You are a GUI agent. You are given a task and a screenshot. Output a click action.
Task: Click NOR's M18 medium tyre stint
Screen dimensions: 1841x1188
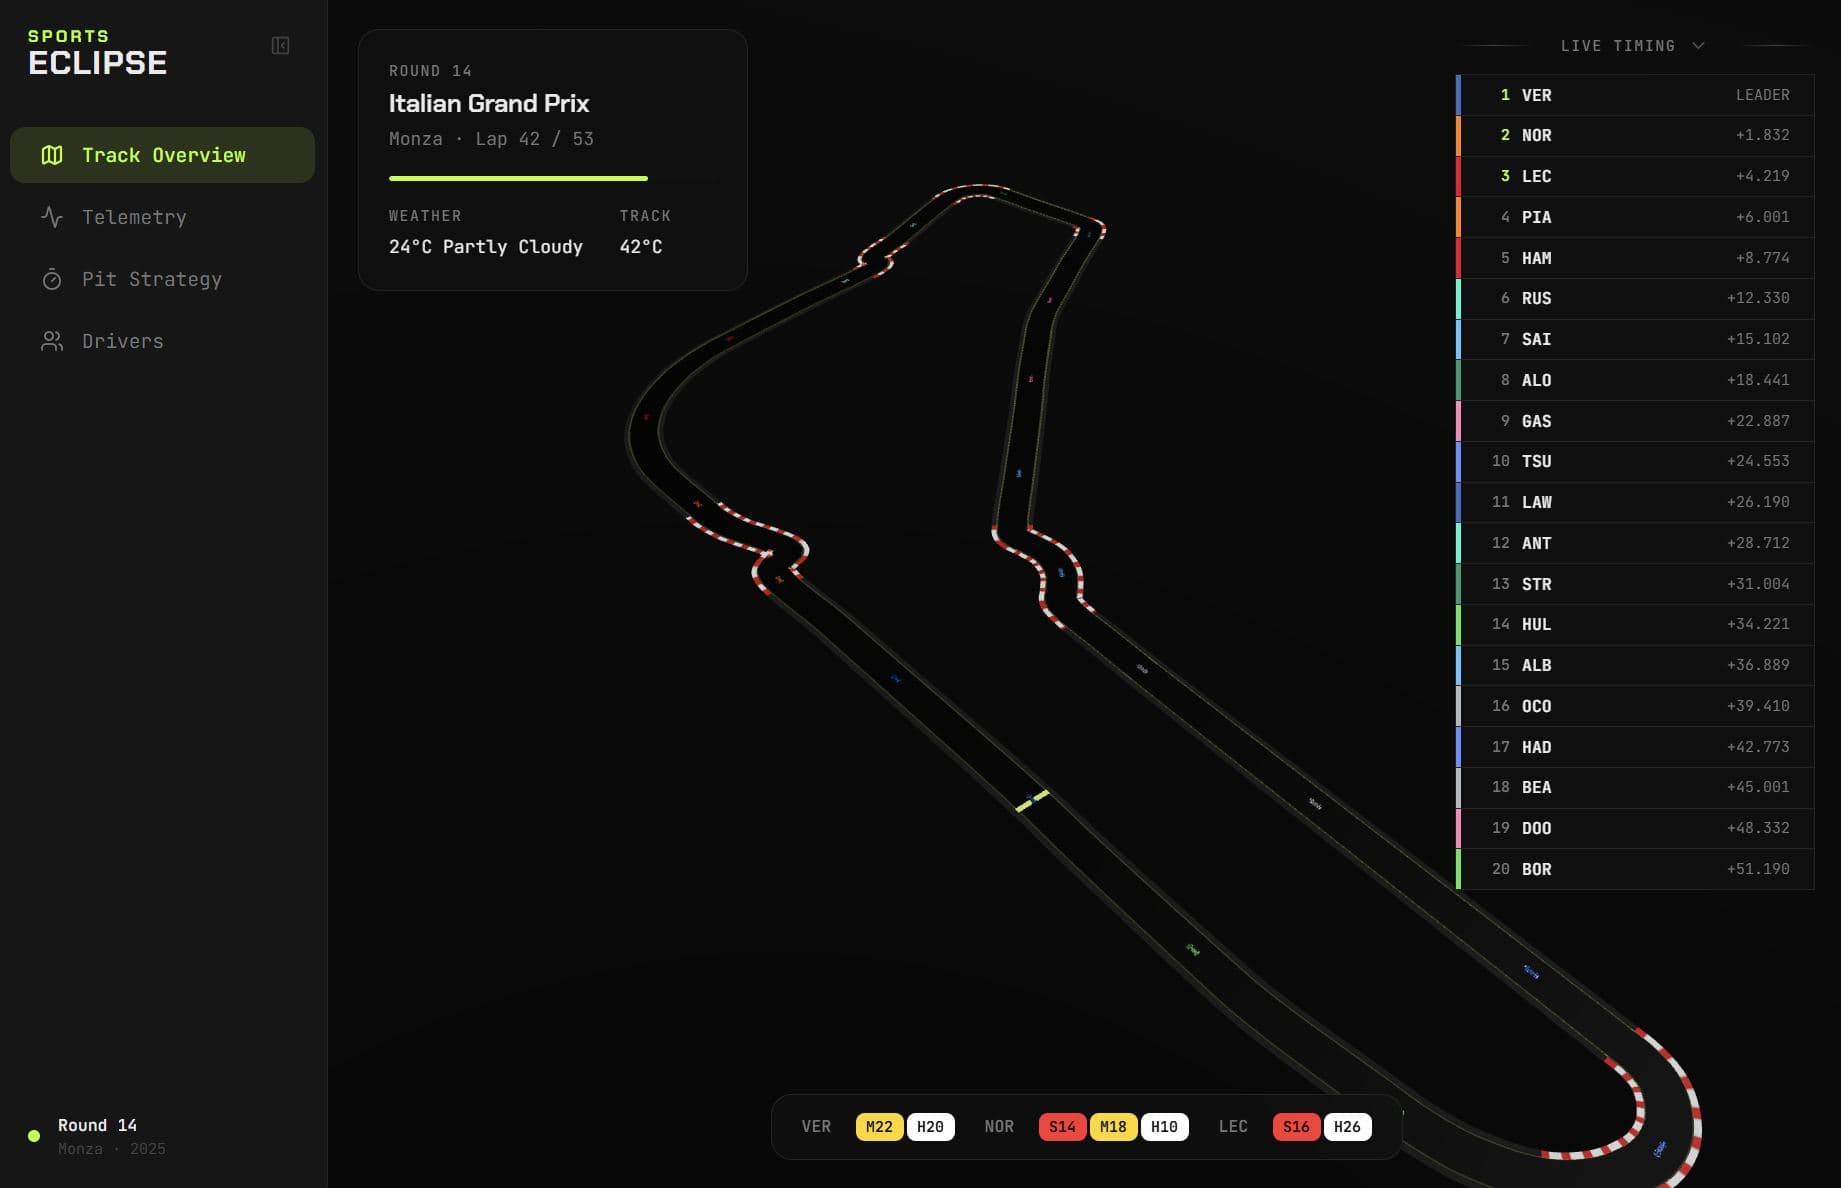pyautogui.click(x=1113, y=1127)
